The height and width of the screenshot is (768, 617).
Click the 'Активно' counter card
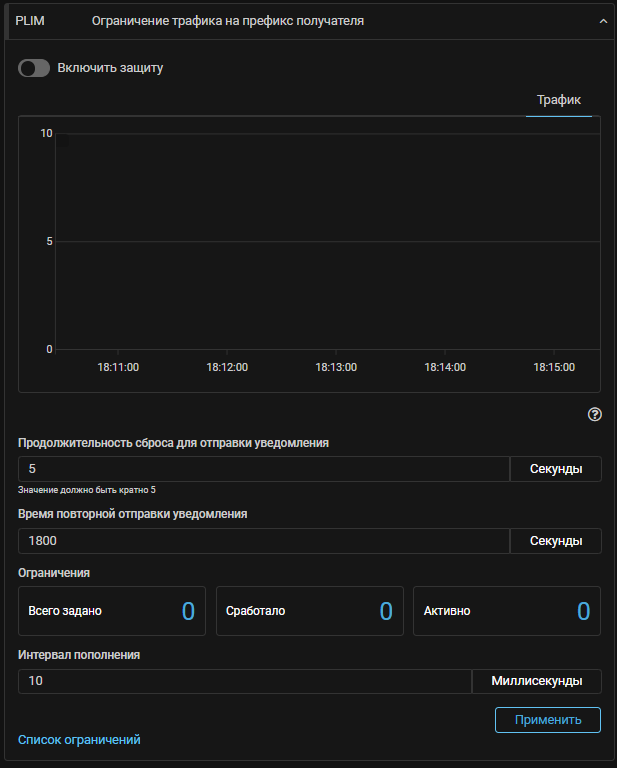pyautogui.click(x=506, y=611)
